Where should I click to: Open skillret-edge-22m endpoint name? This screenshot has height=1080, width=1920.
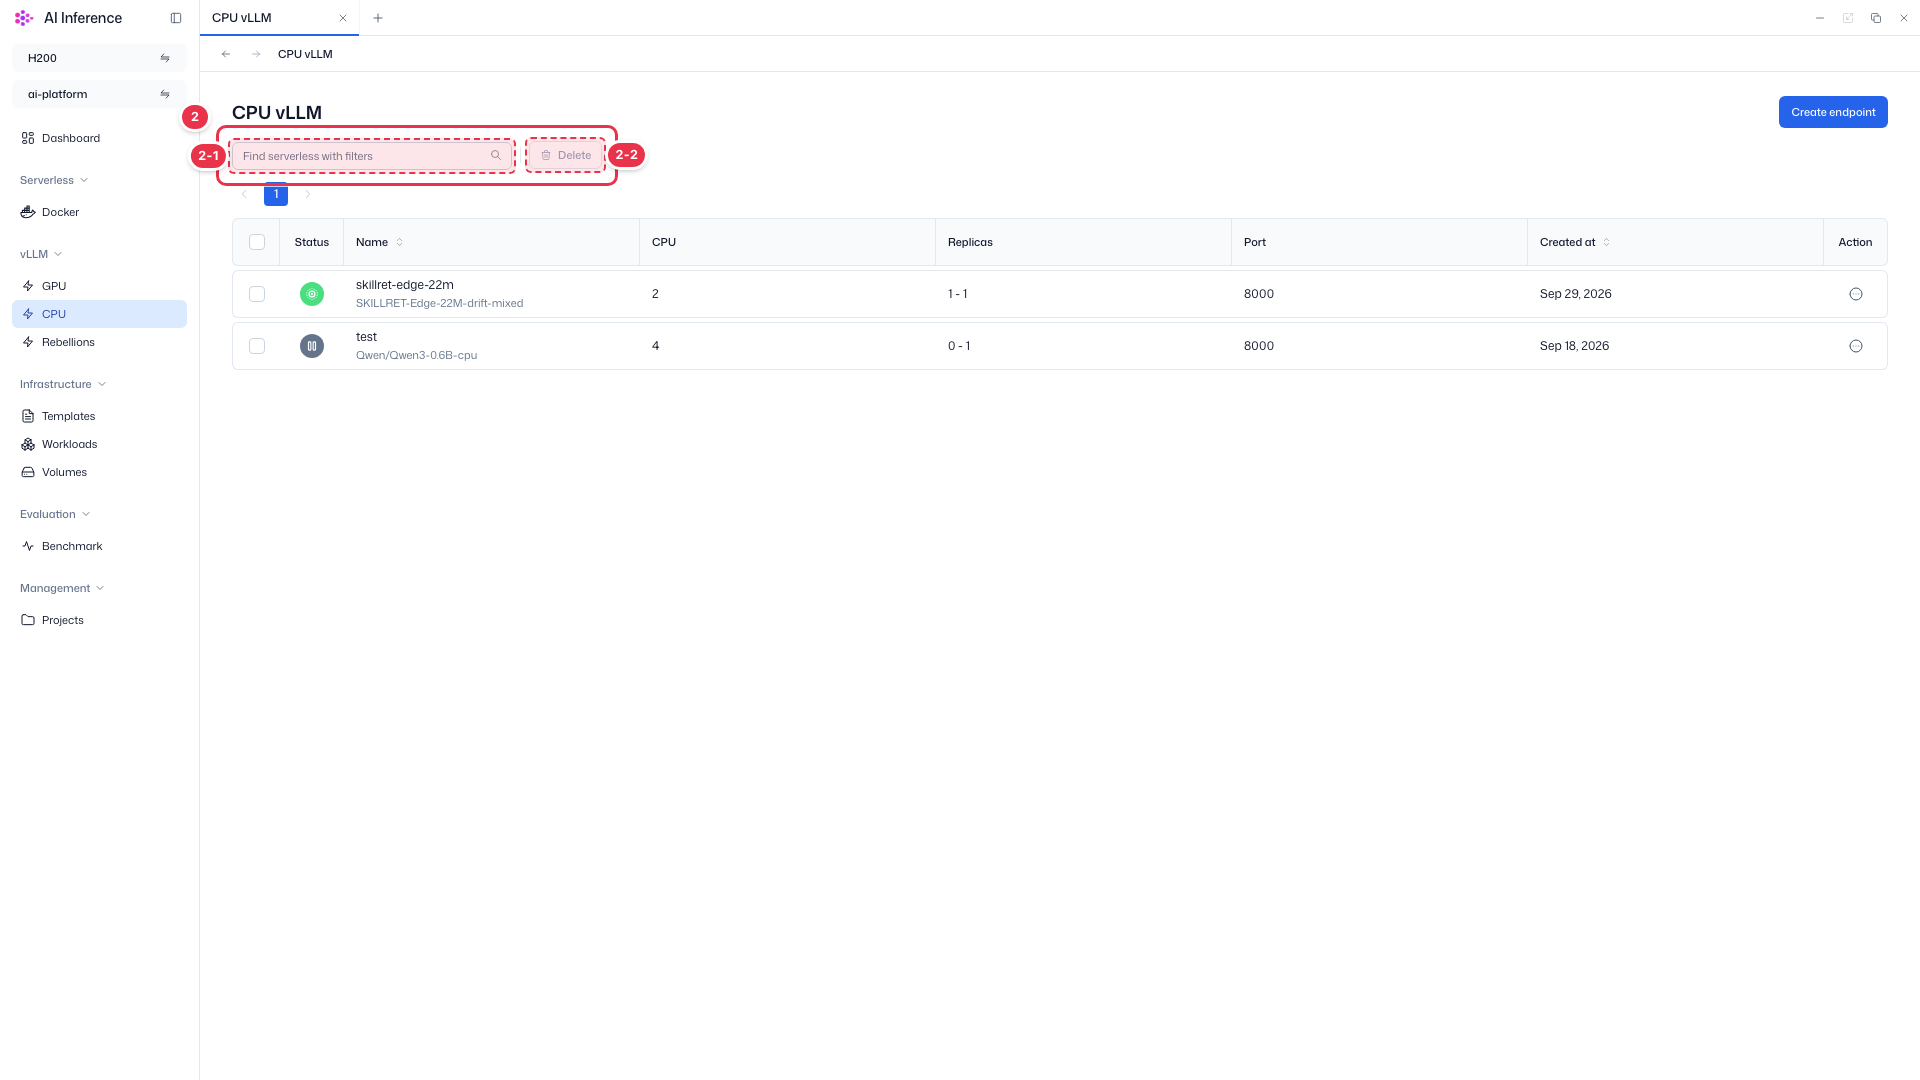click(x=405, y=285)
